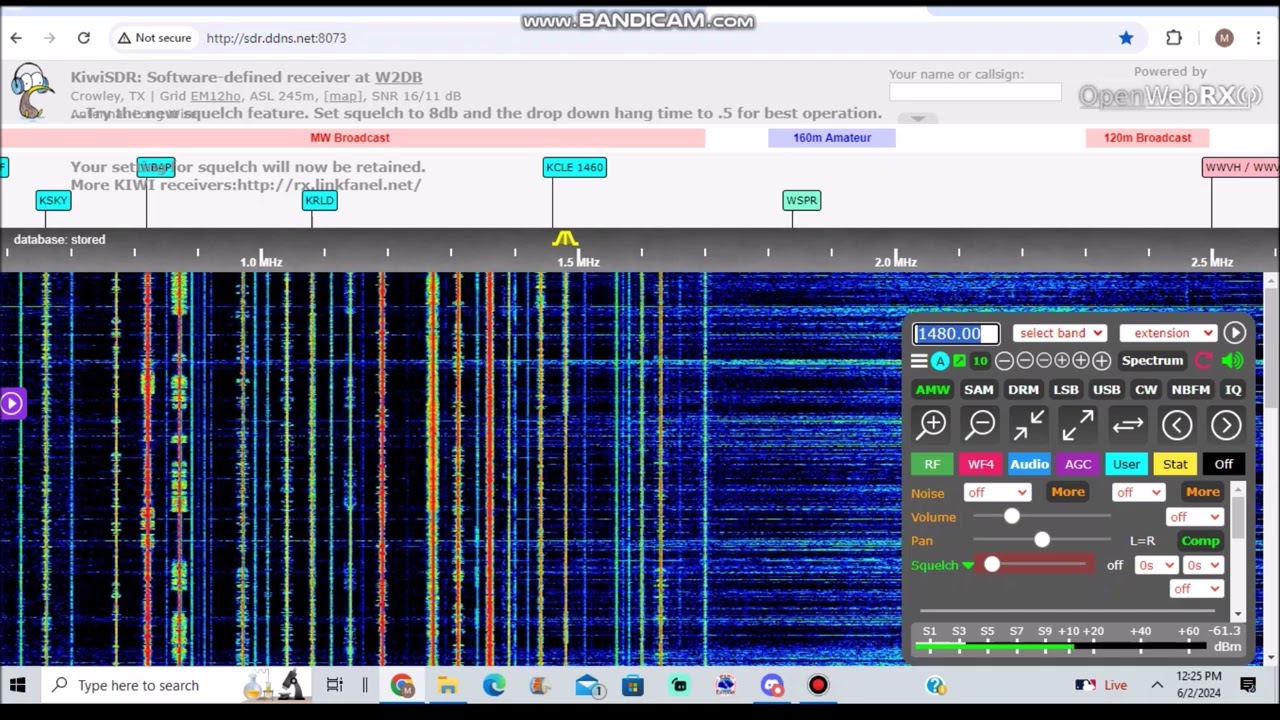Select NBFM demodulation mode
Viewport: 1280px width, 720px height.
(x=1190, y=390)
